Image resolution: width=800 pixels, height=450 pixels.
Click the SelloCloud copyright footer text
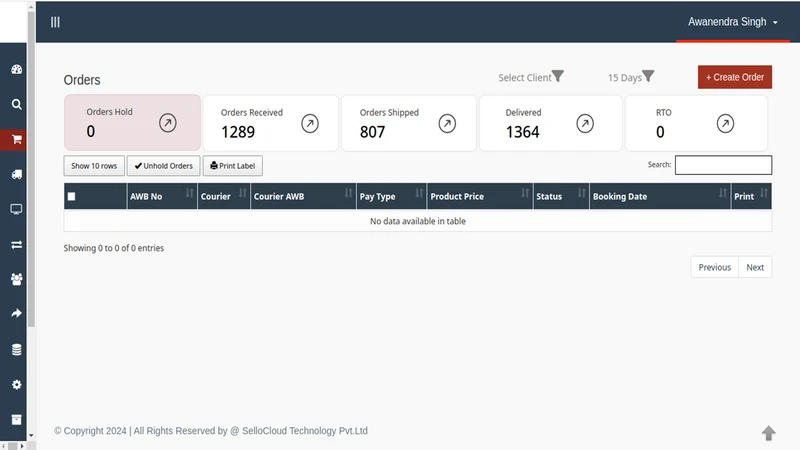pos(211,431)
